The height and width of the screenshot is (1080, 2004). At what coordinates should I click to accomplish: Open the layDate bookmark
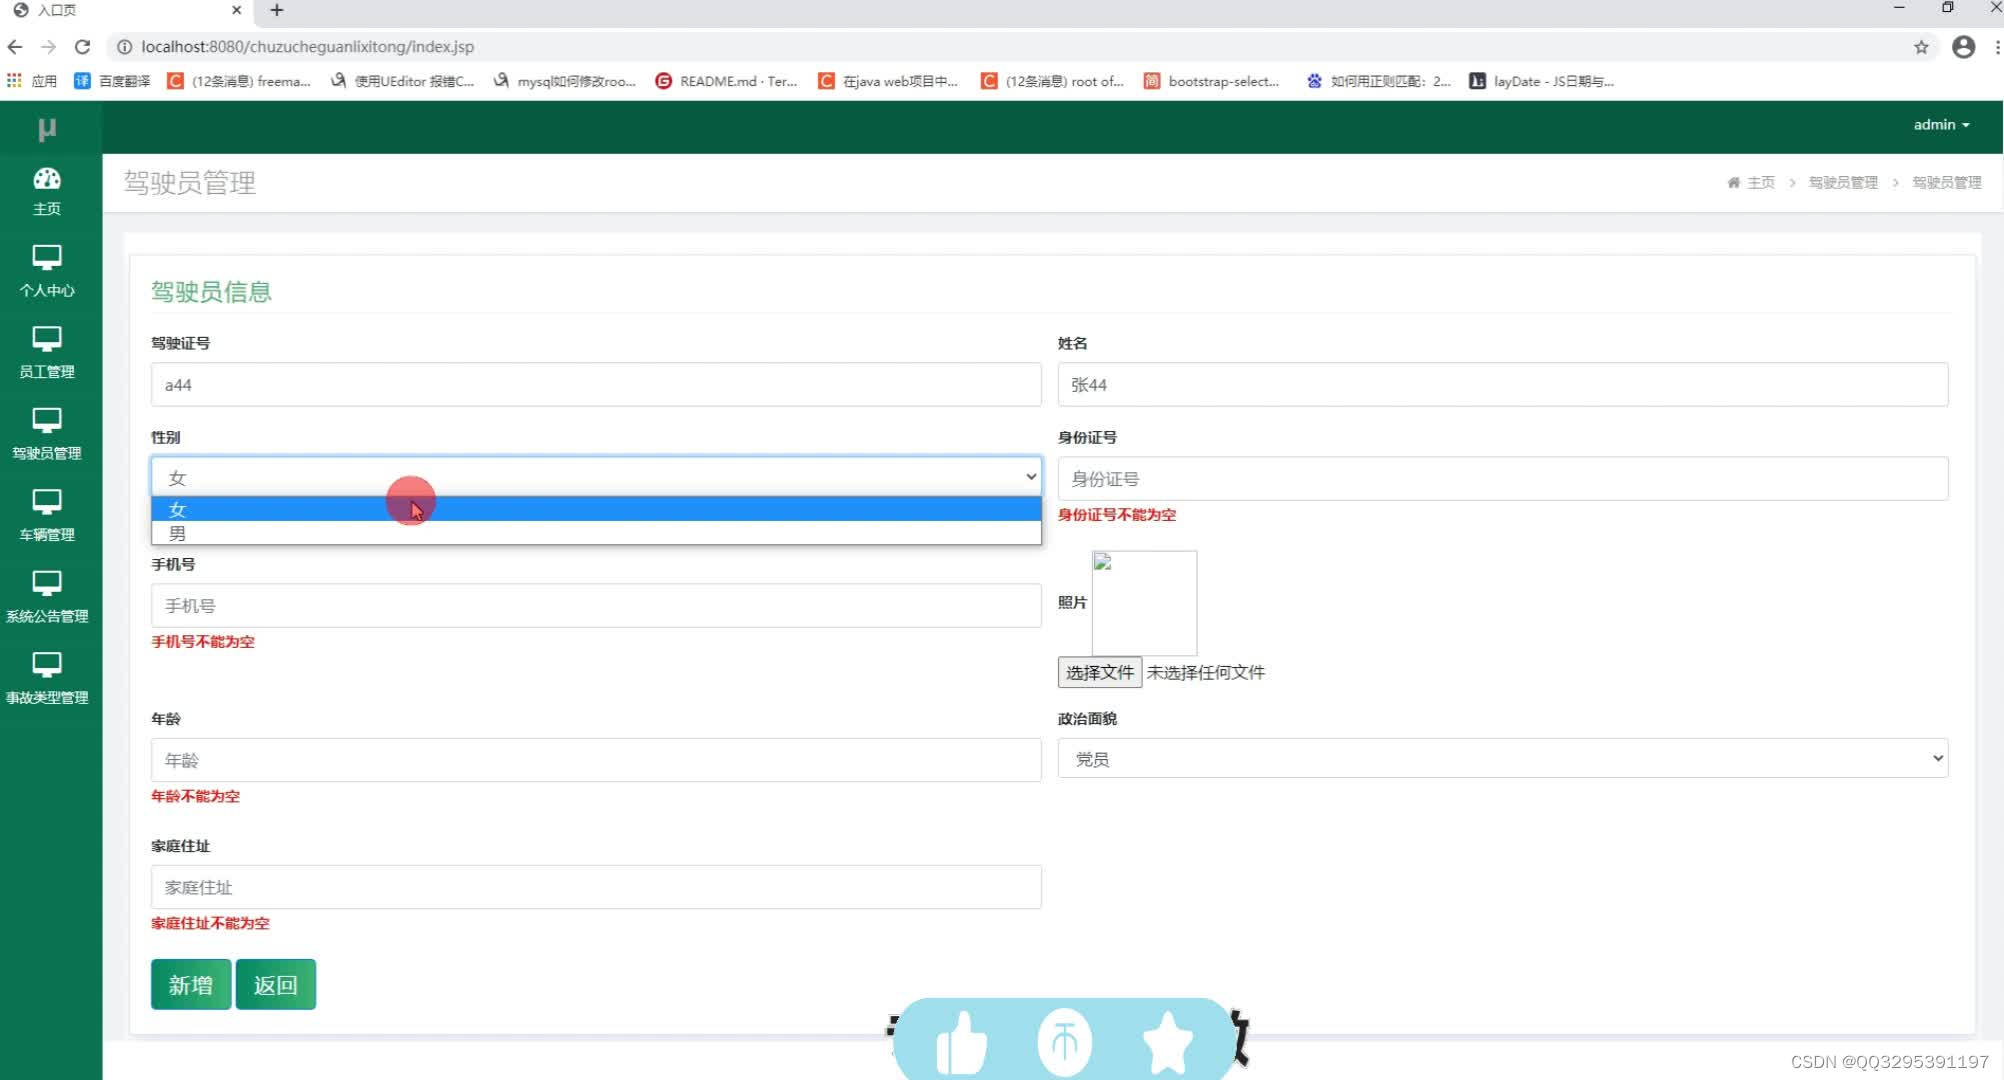[x=1541, y=81]
